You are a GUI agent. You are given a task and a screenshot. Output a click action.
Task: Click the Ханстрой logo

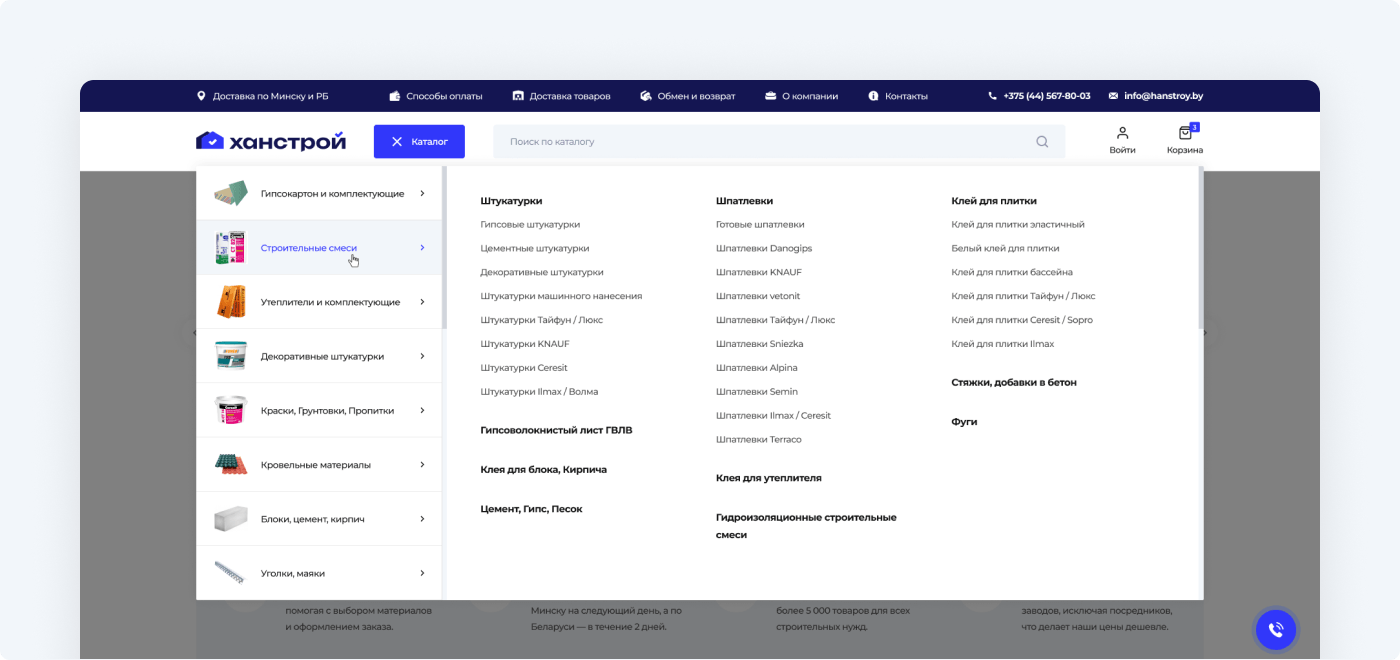click(x=271, y=141)
